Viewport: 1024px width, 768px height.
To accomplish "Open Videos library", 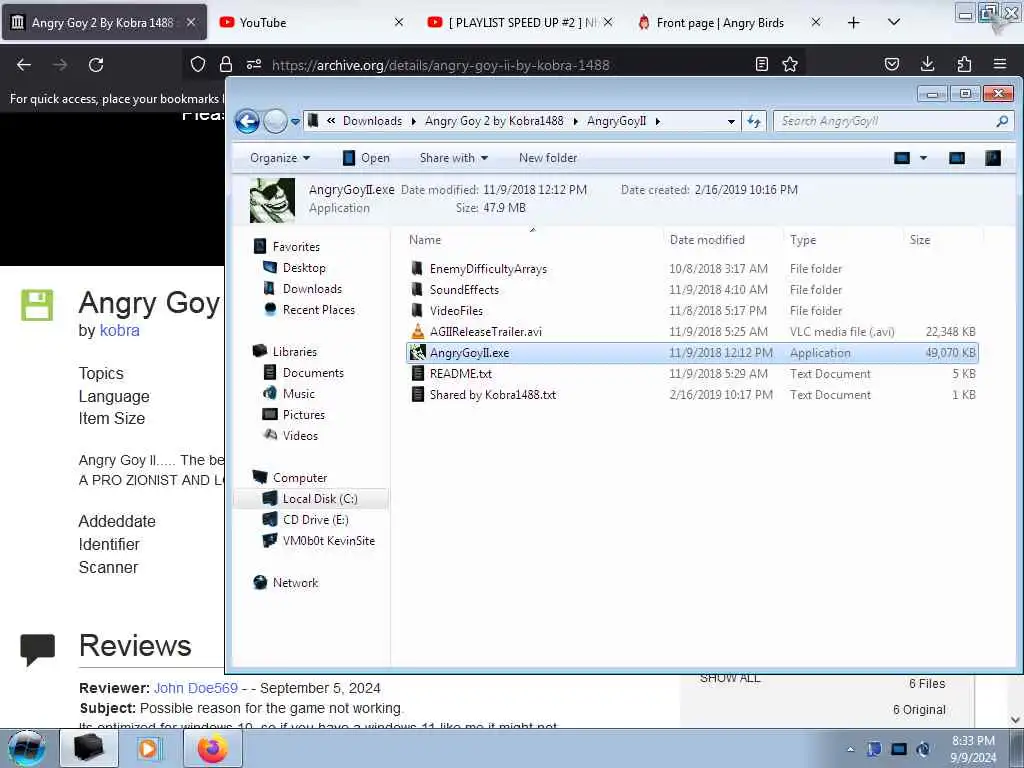I will pyautogui.click(x=300, y=435).
